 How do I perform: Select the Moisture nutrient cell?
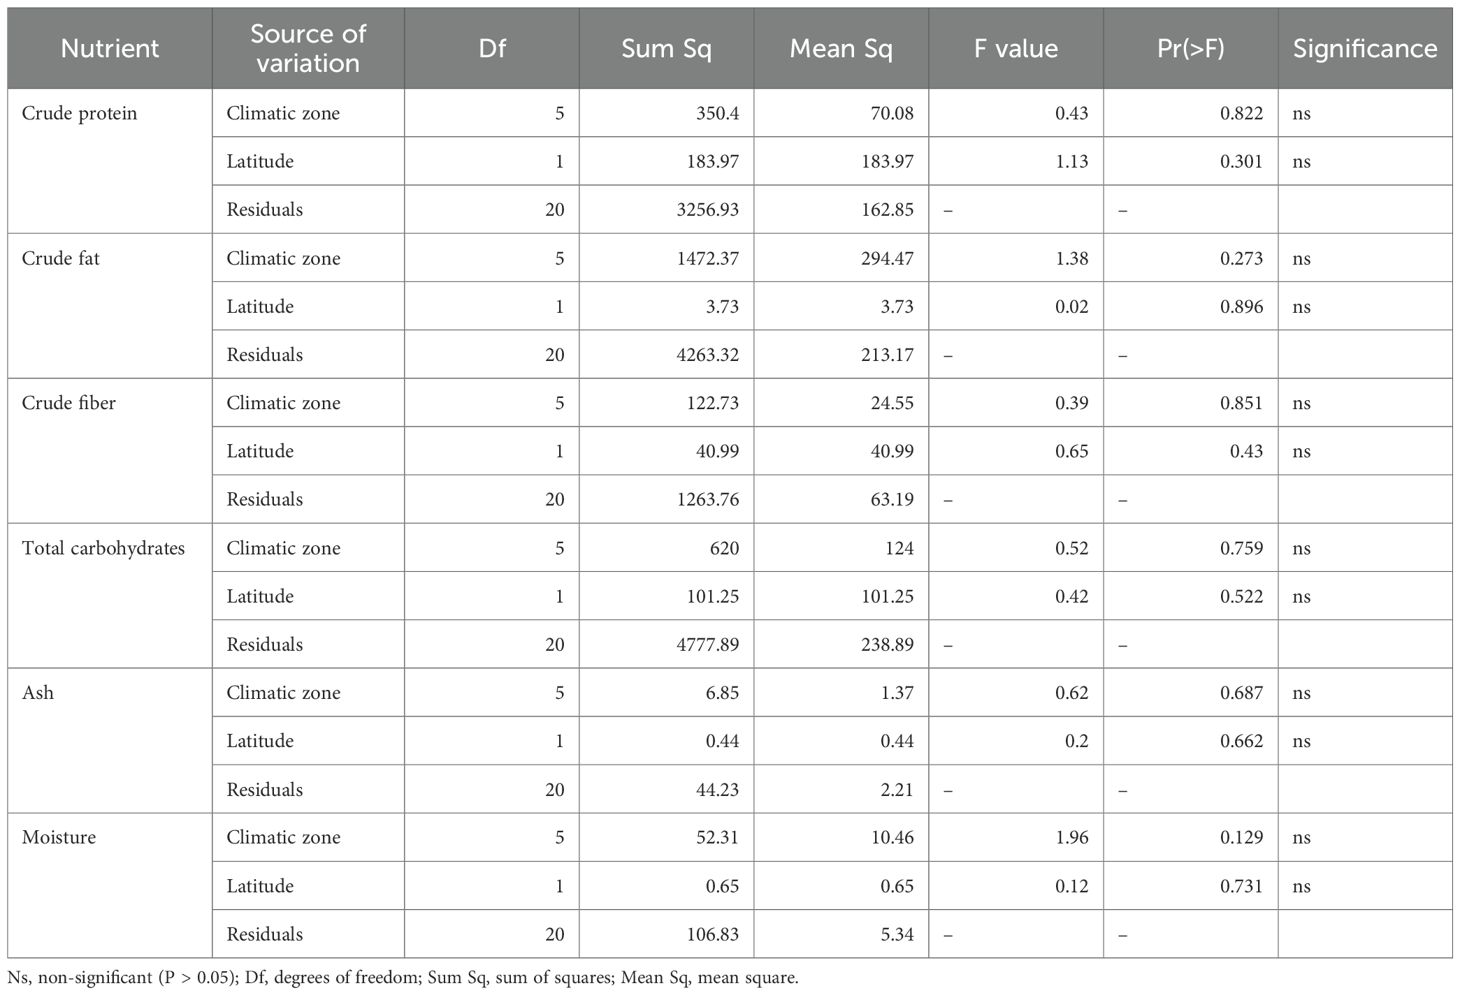click(x=59, y=837)
